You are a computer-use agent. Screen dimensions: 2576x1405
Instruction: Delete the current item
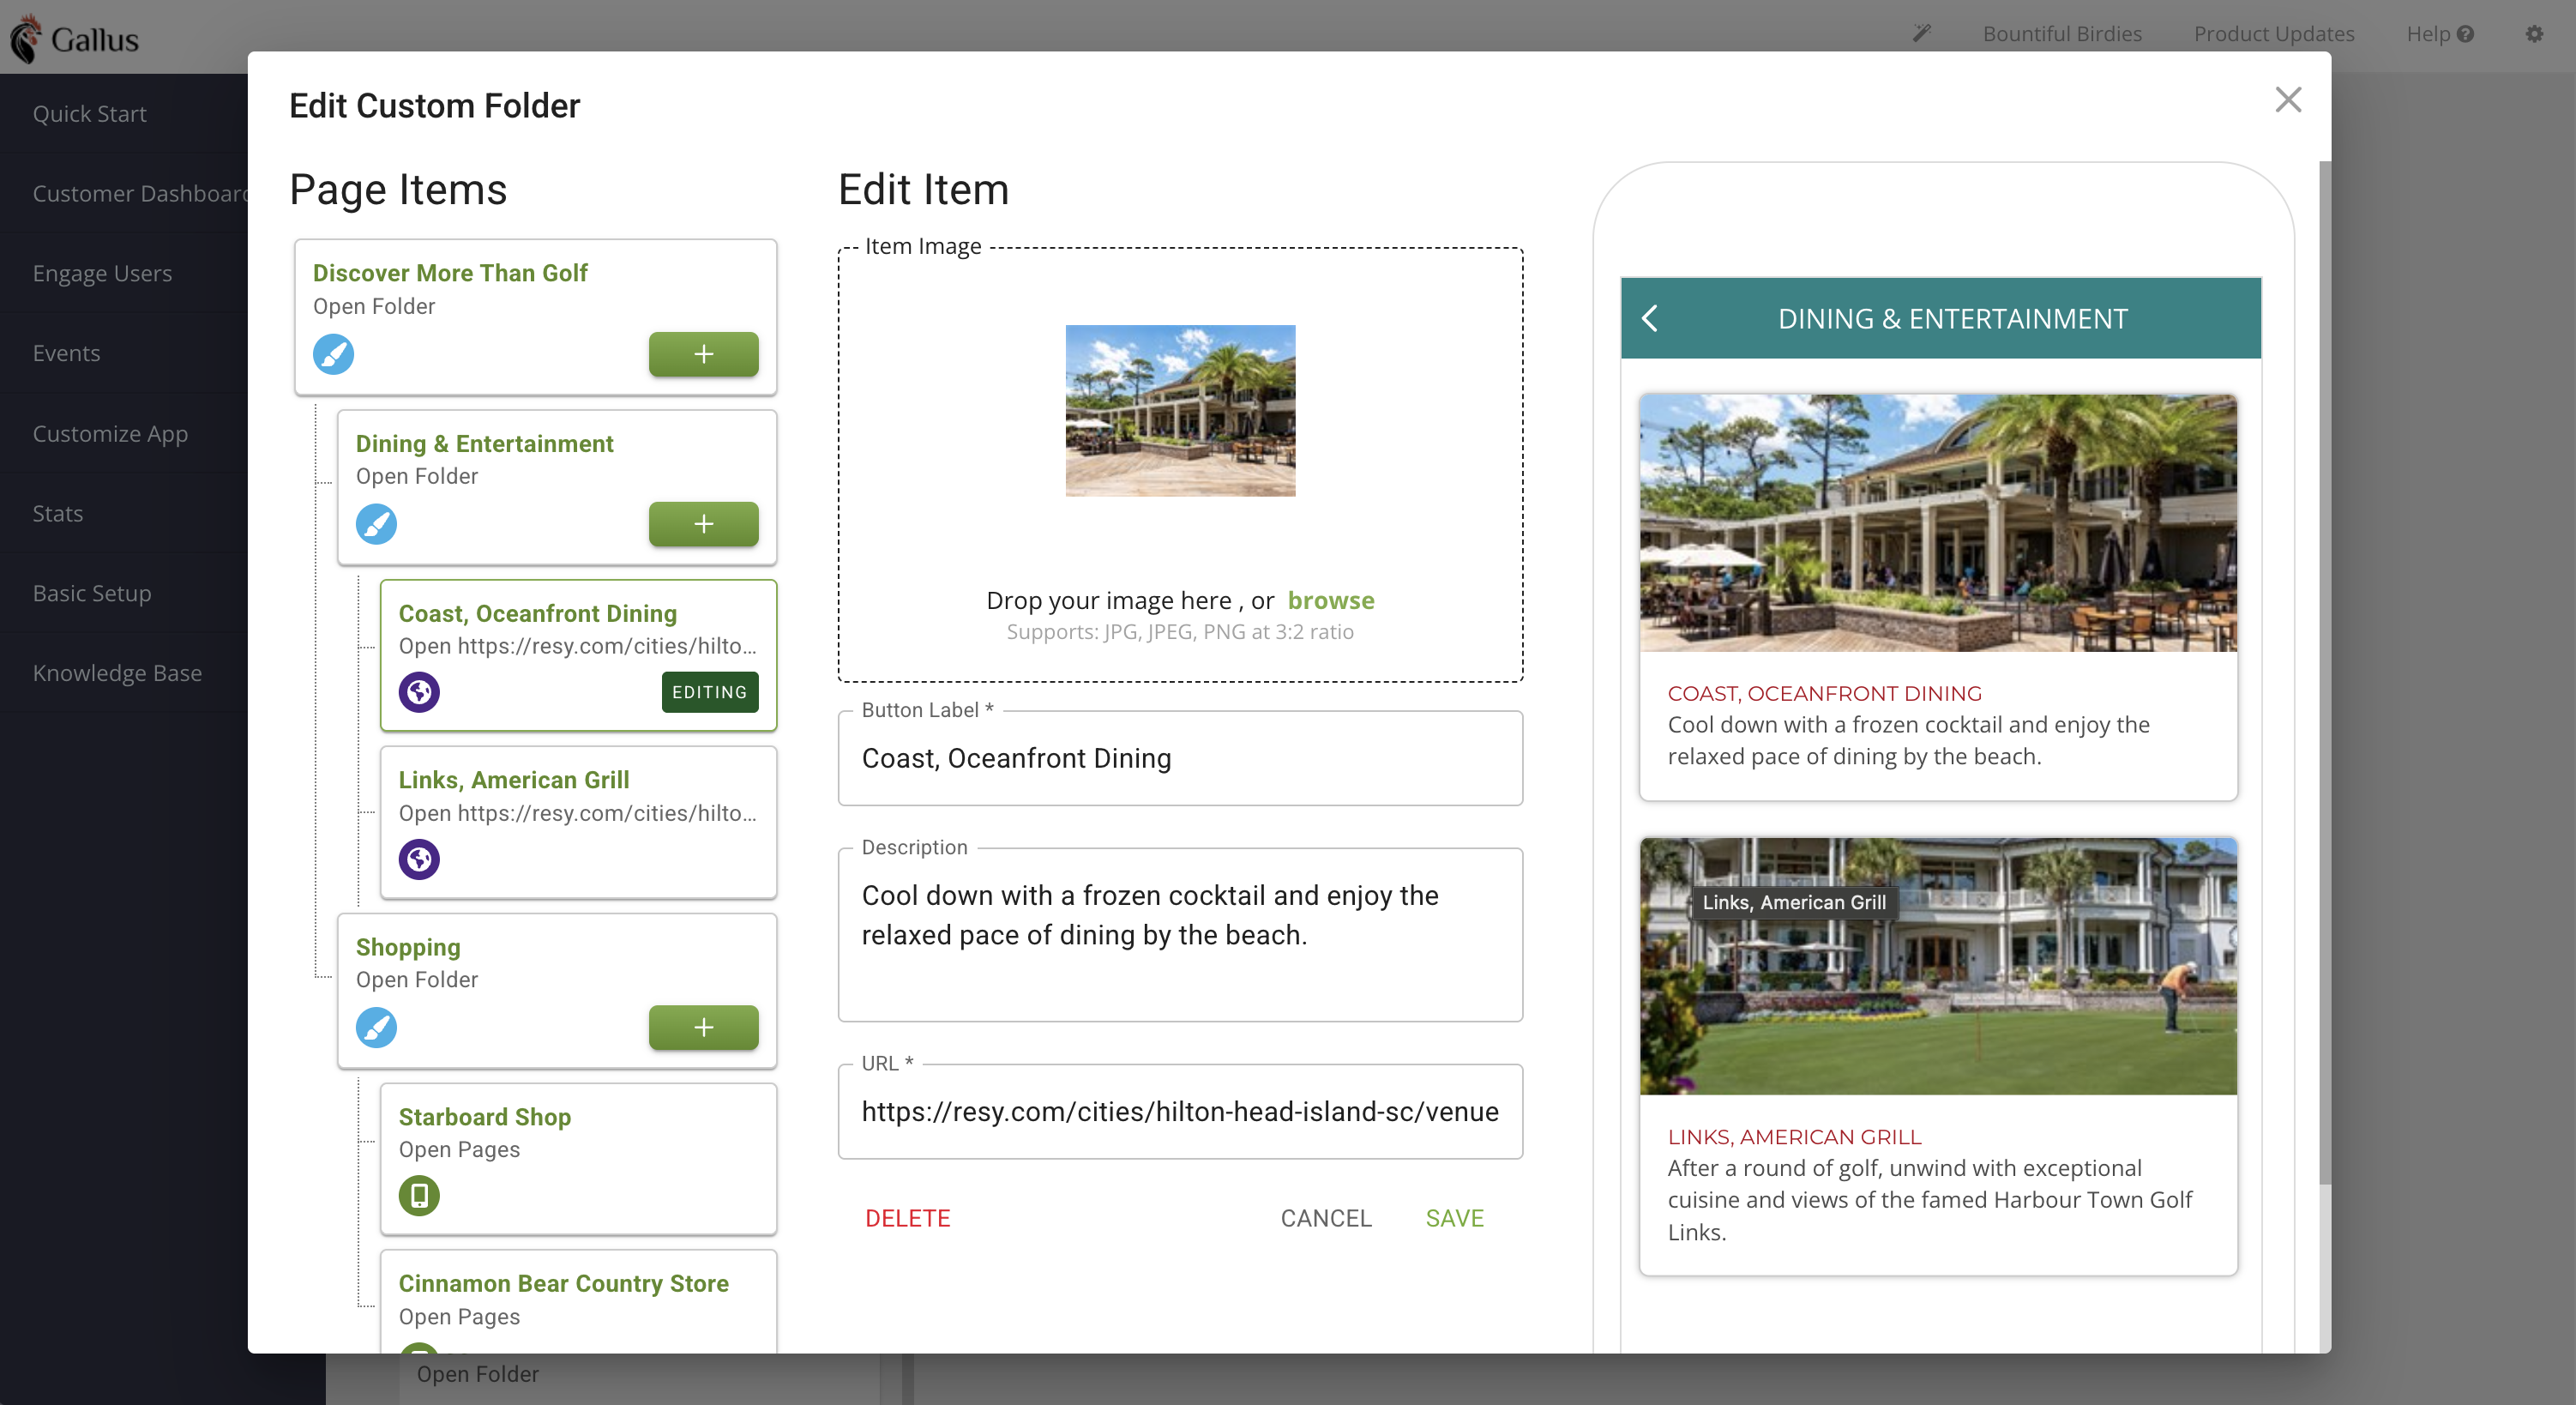907,1218
